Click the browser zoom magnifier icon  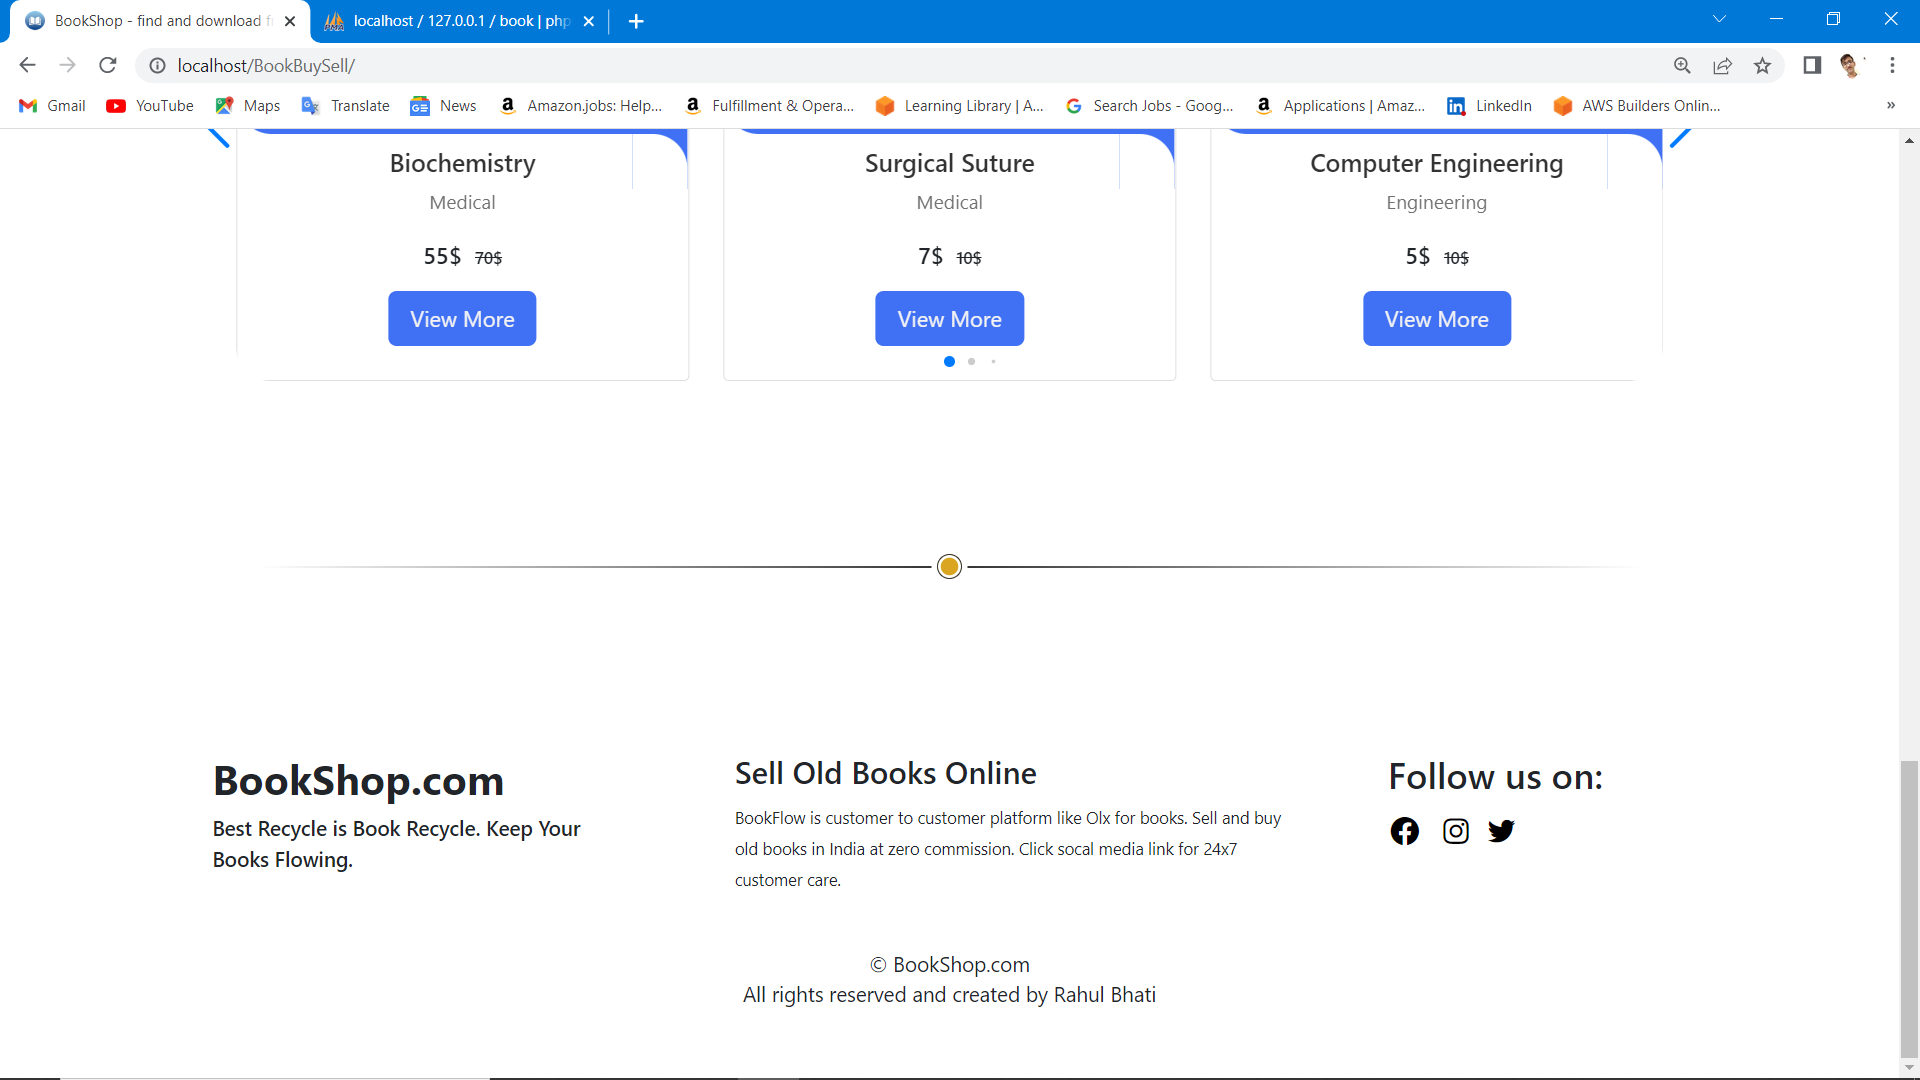tap(1682, 66)
